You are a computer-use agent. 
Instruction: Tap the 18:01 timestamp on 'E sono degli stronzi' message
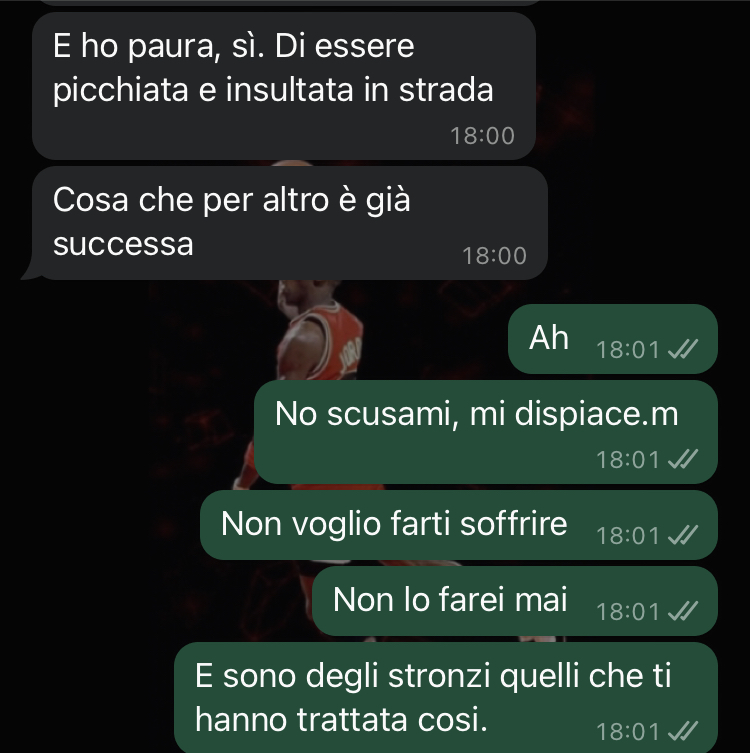pyautogui.click(x=628, y=732)
